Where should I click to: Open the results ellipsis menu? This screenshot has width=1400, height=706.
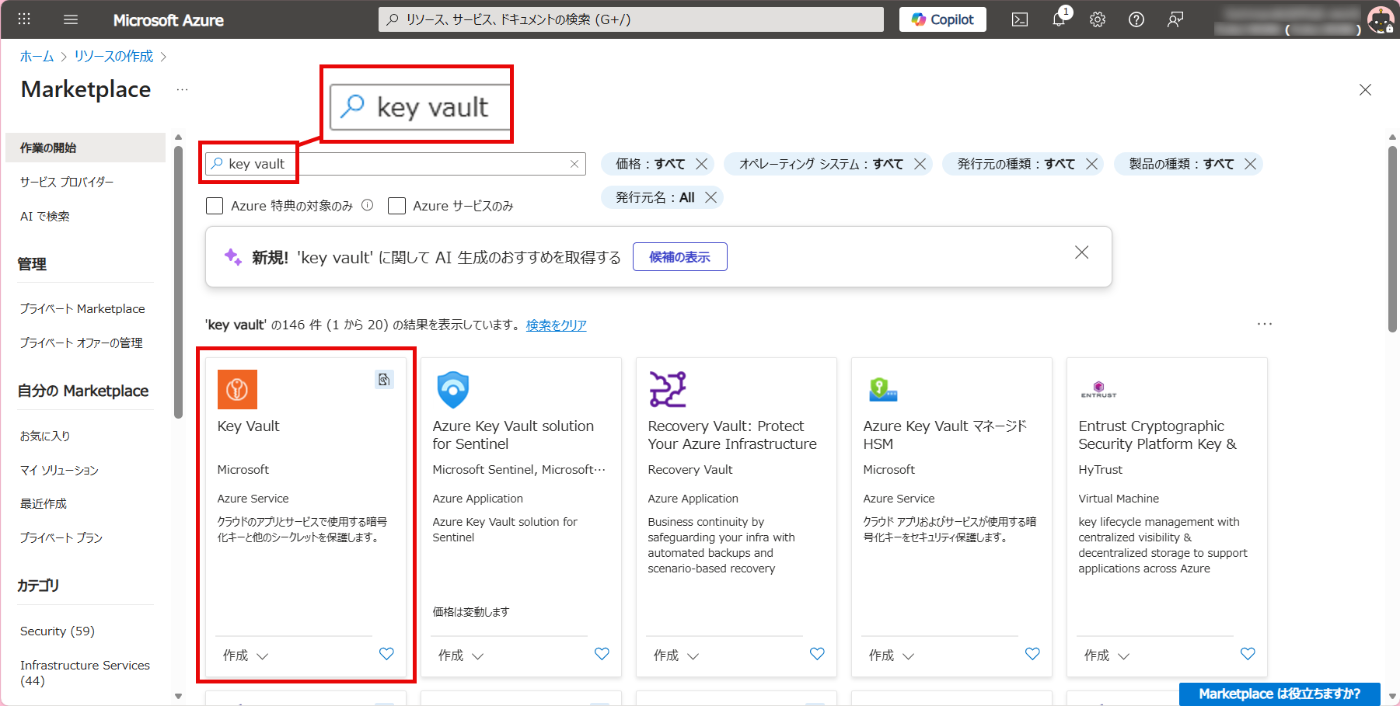tap(1265, 324)
